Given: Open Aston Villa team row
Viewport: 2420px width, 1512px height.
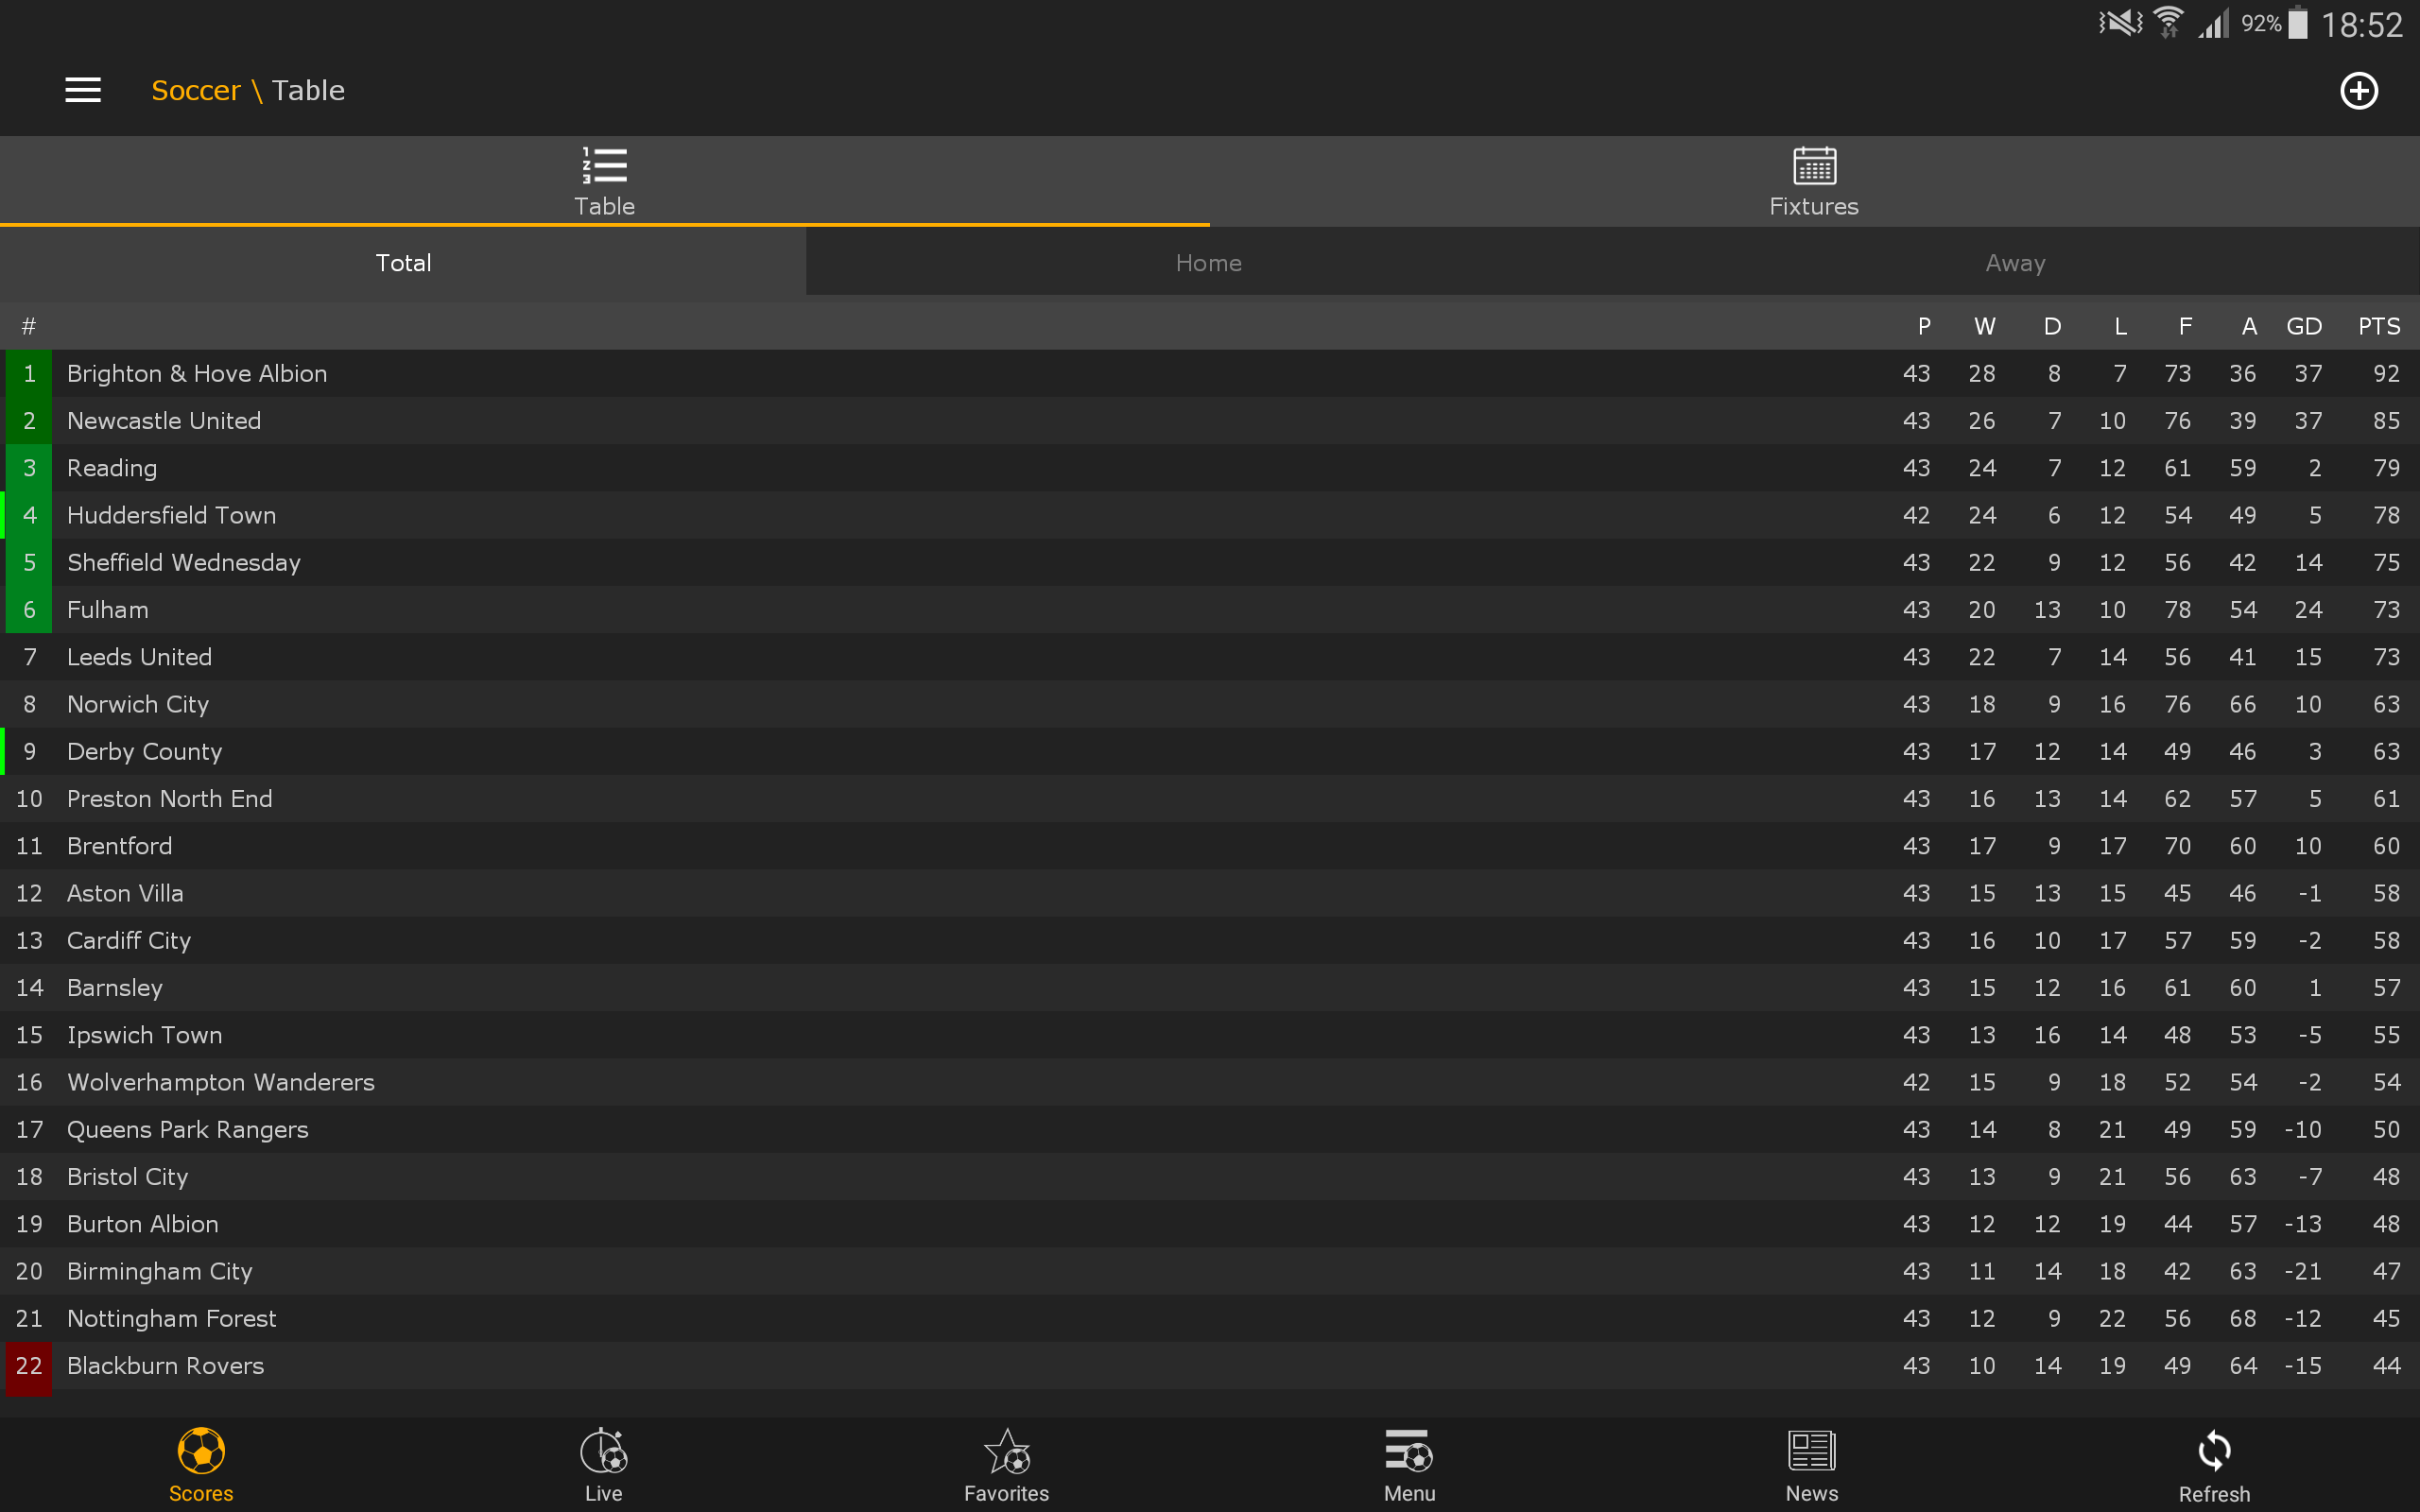Looking at the screenshot, I should [x=1210, y=893].
